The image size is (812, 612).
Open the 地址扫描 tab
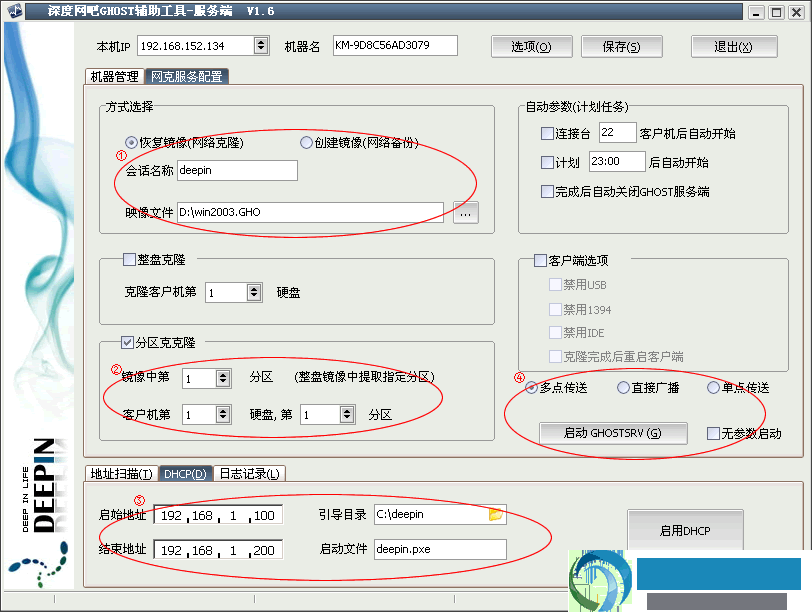click(x=121, y=473)
